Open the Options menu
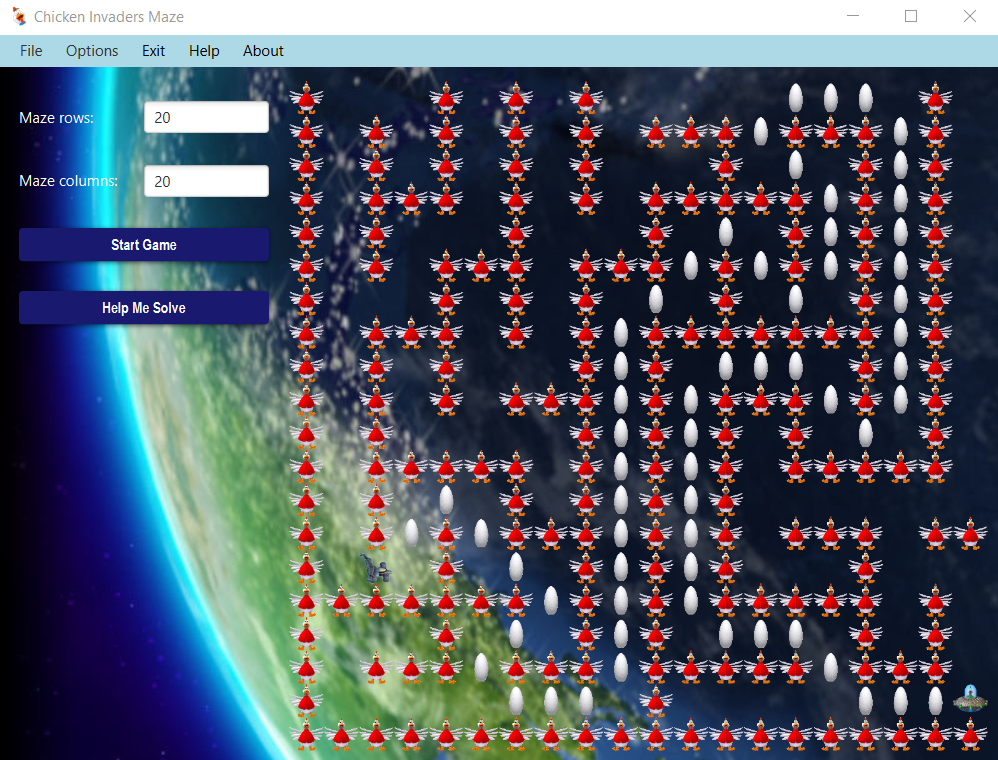The image size is (998, 760). click(92, 51)
